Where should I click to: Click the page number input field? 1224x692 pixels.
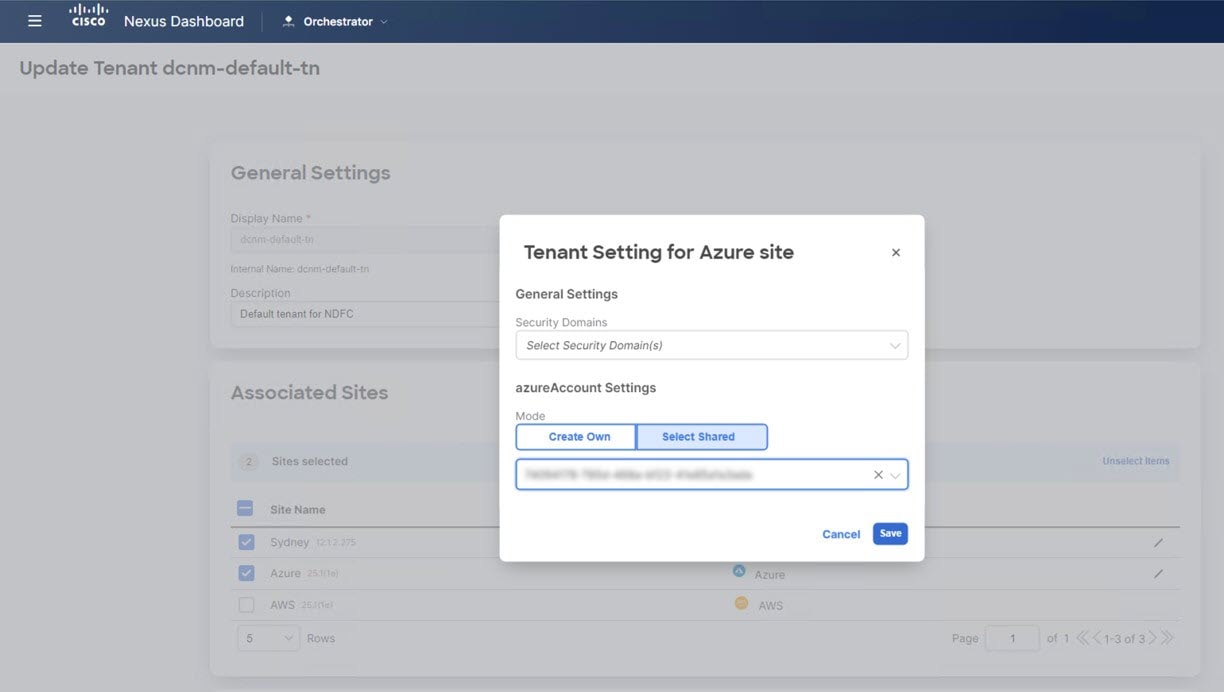coord(1012,638)
